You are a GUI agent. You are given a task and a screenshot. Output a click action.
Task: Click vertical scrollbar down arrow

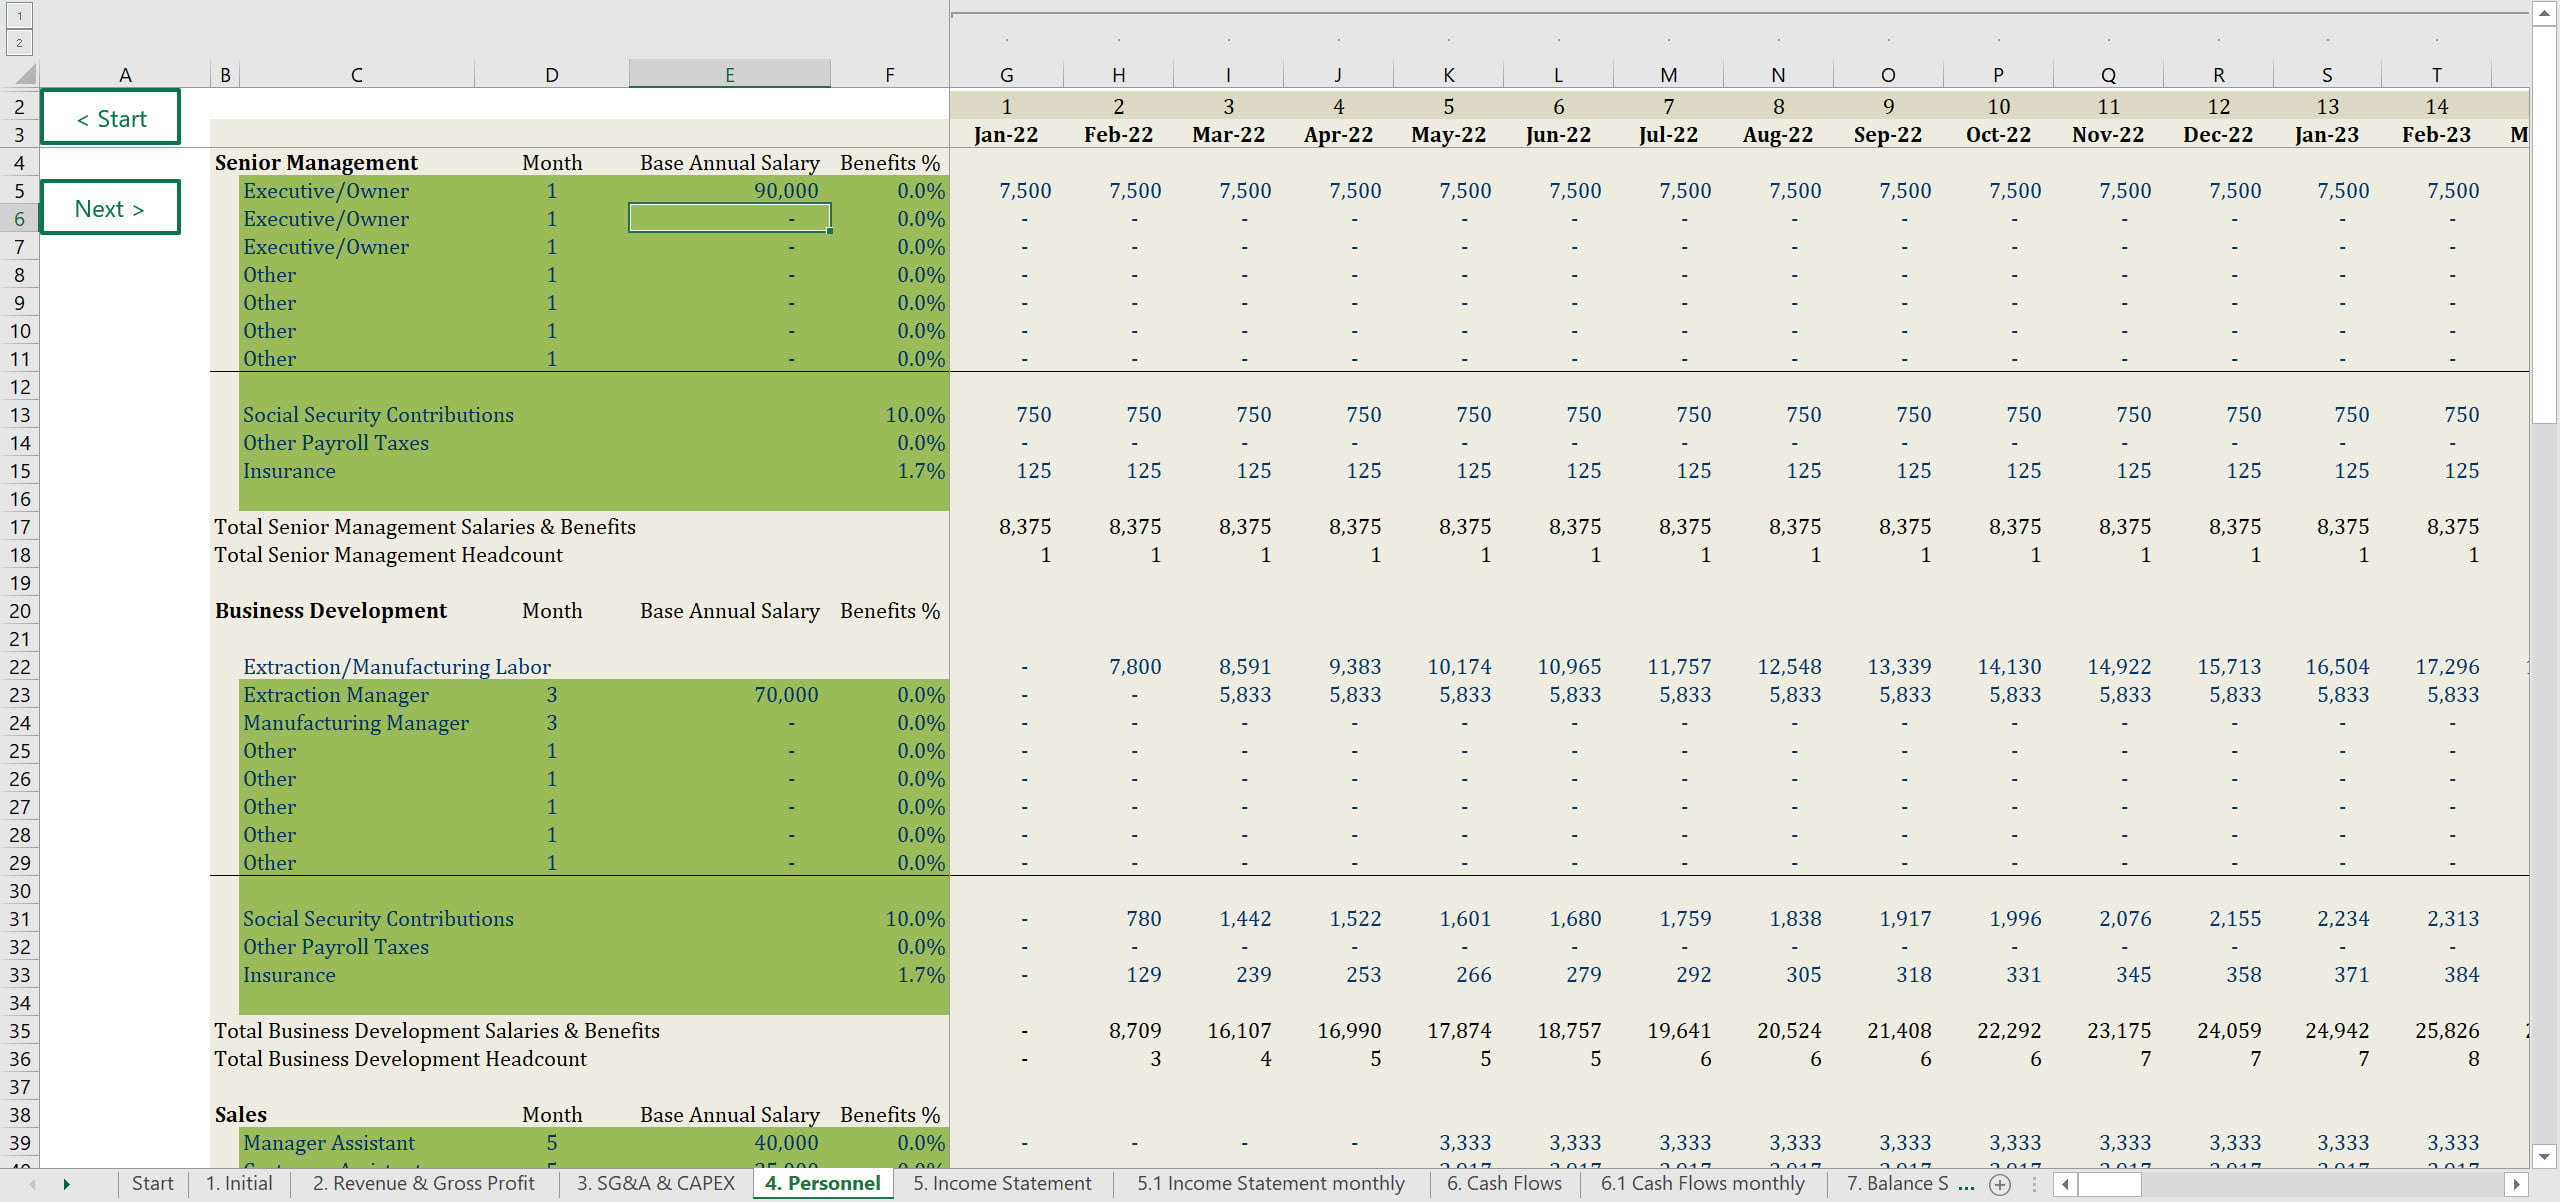click(2544, 1156)
